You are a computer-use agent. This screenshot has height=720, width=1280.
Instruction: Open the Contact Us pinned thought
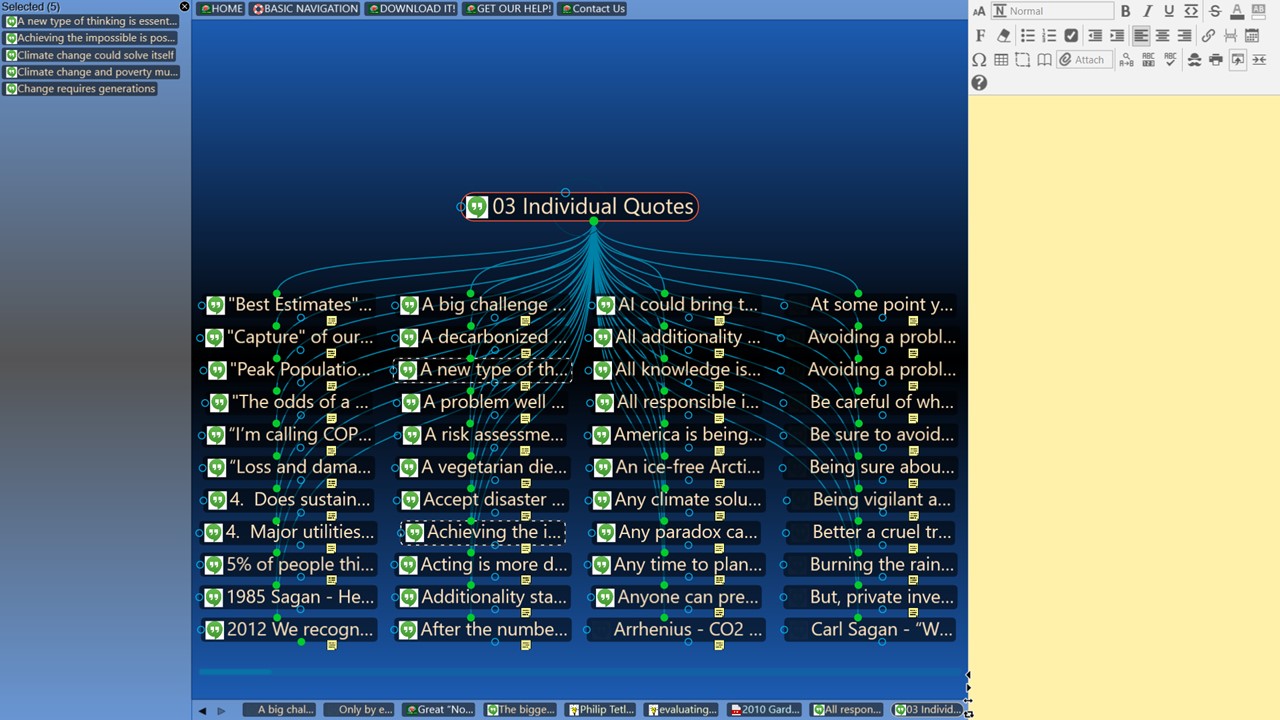[592, 9]
